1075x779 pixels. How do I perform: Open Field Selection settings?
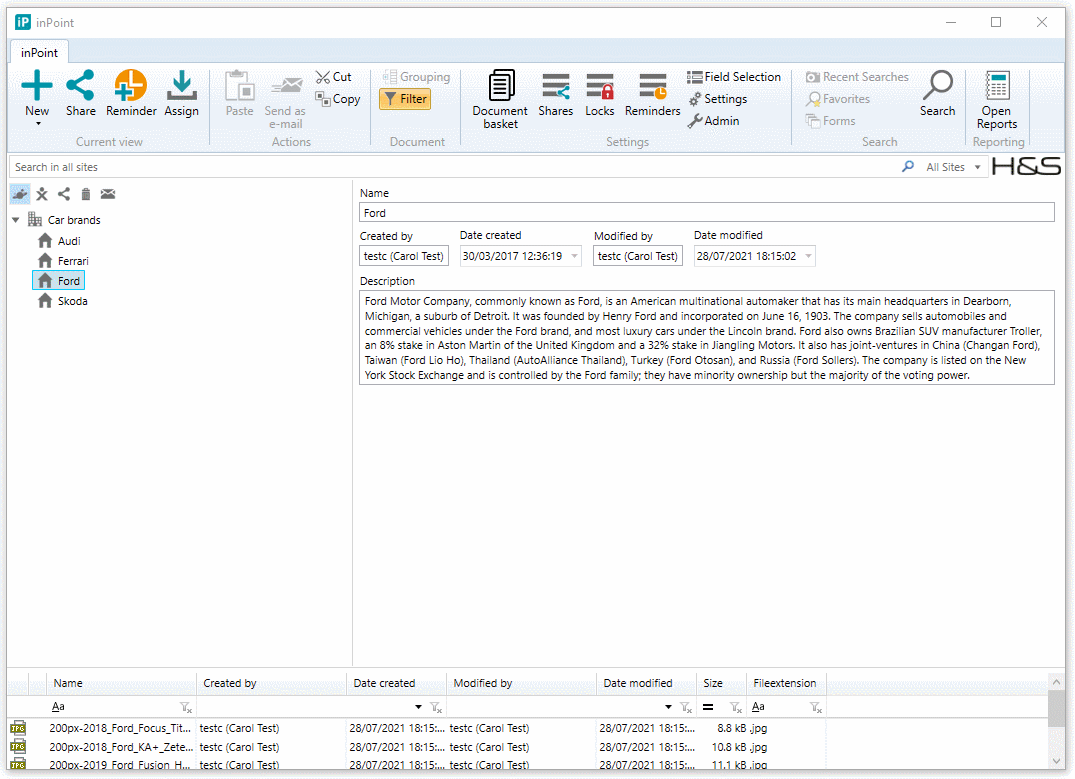(734, 77)
